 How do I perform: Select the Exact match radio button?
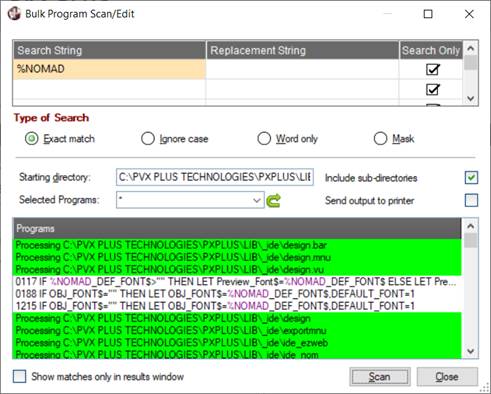tap(32, 139)
